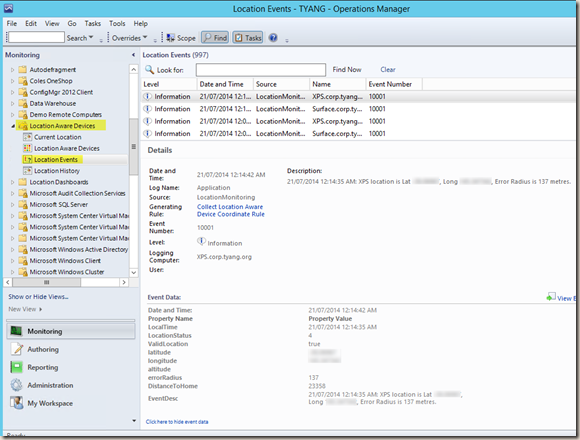The width and height of the screenshot is (580, 440).
Task: Click the Clear link
Action: (x=388, y=70)
